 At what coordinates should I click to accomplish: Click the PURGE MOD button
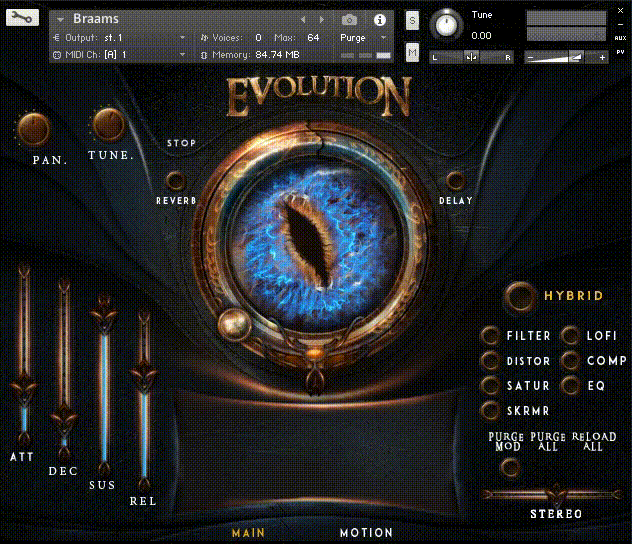coord(506,442)
